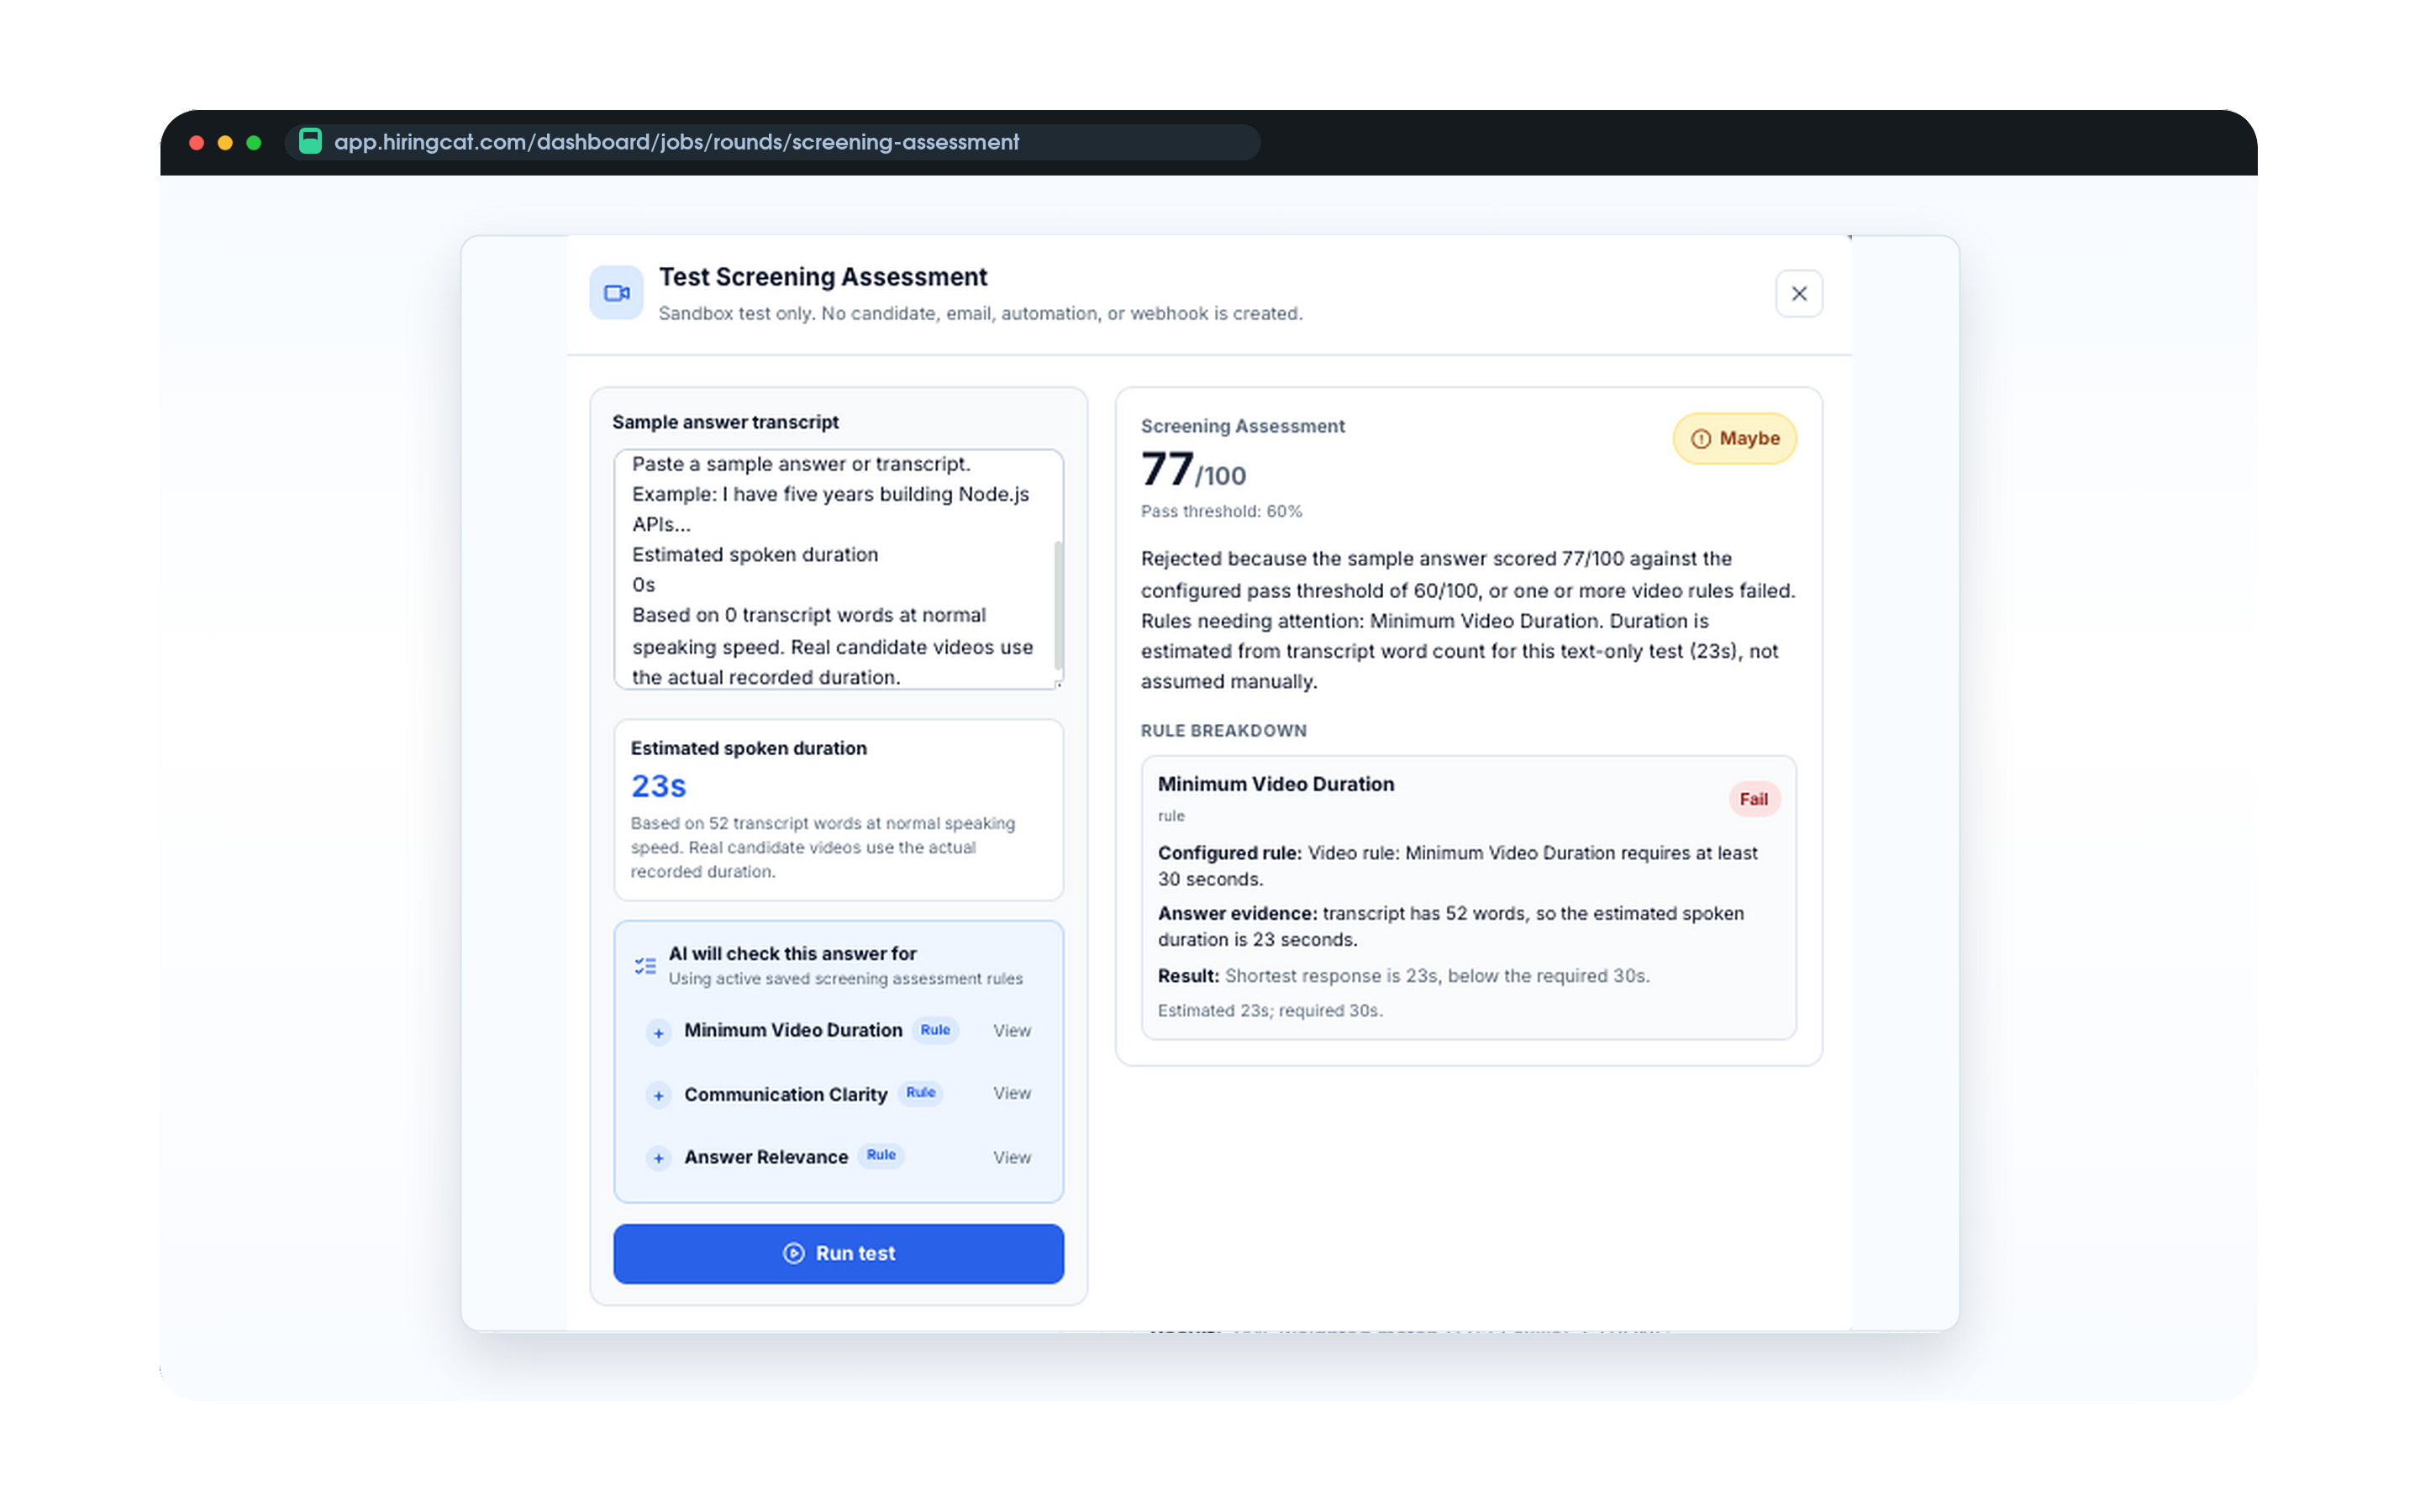The image size is (2420, 1512).
Task: Expand the Minimum Video Duration plus icon
Action: pos(658,1032)
